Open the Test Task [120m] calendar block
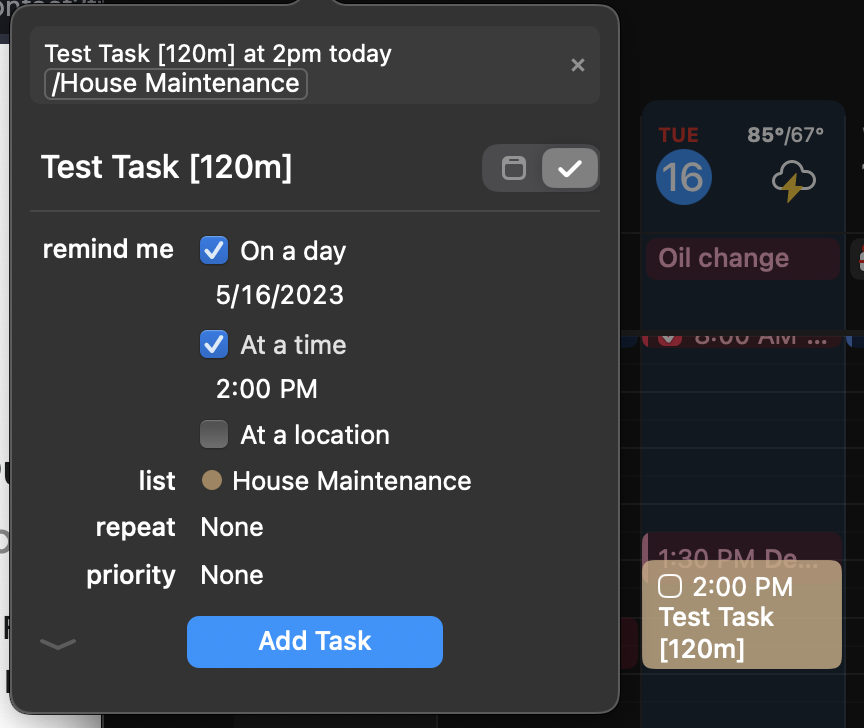 click(x=742, y=614)
